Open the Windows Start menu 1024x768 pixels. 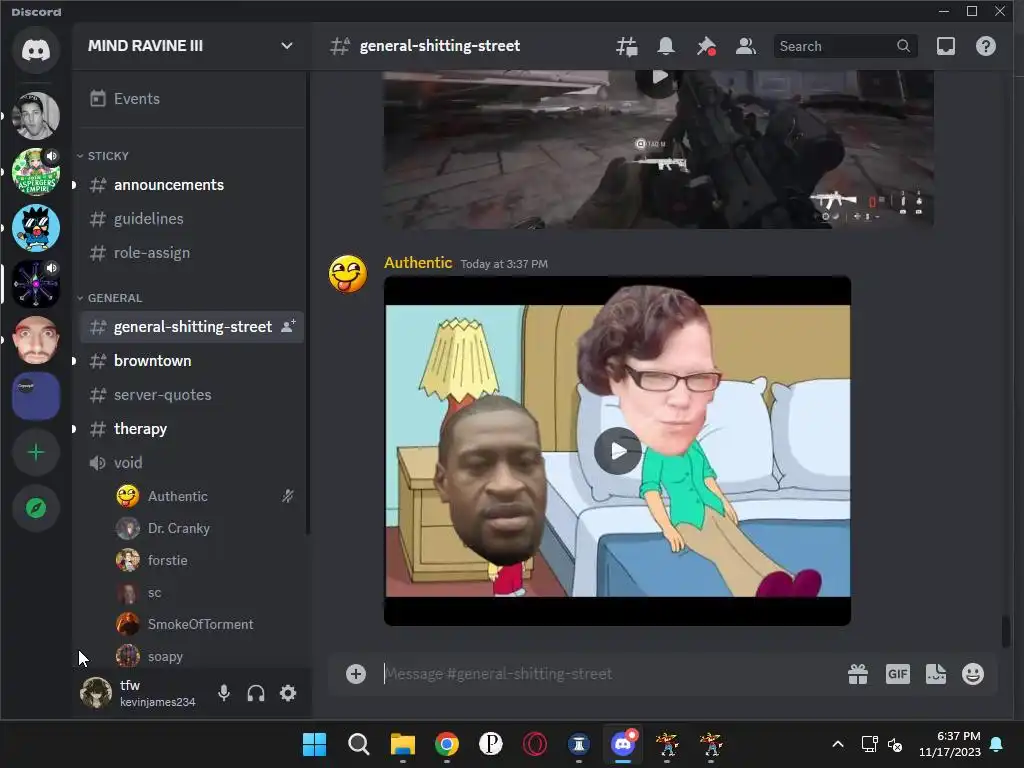(314, 744)
